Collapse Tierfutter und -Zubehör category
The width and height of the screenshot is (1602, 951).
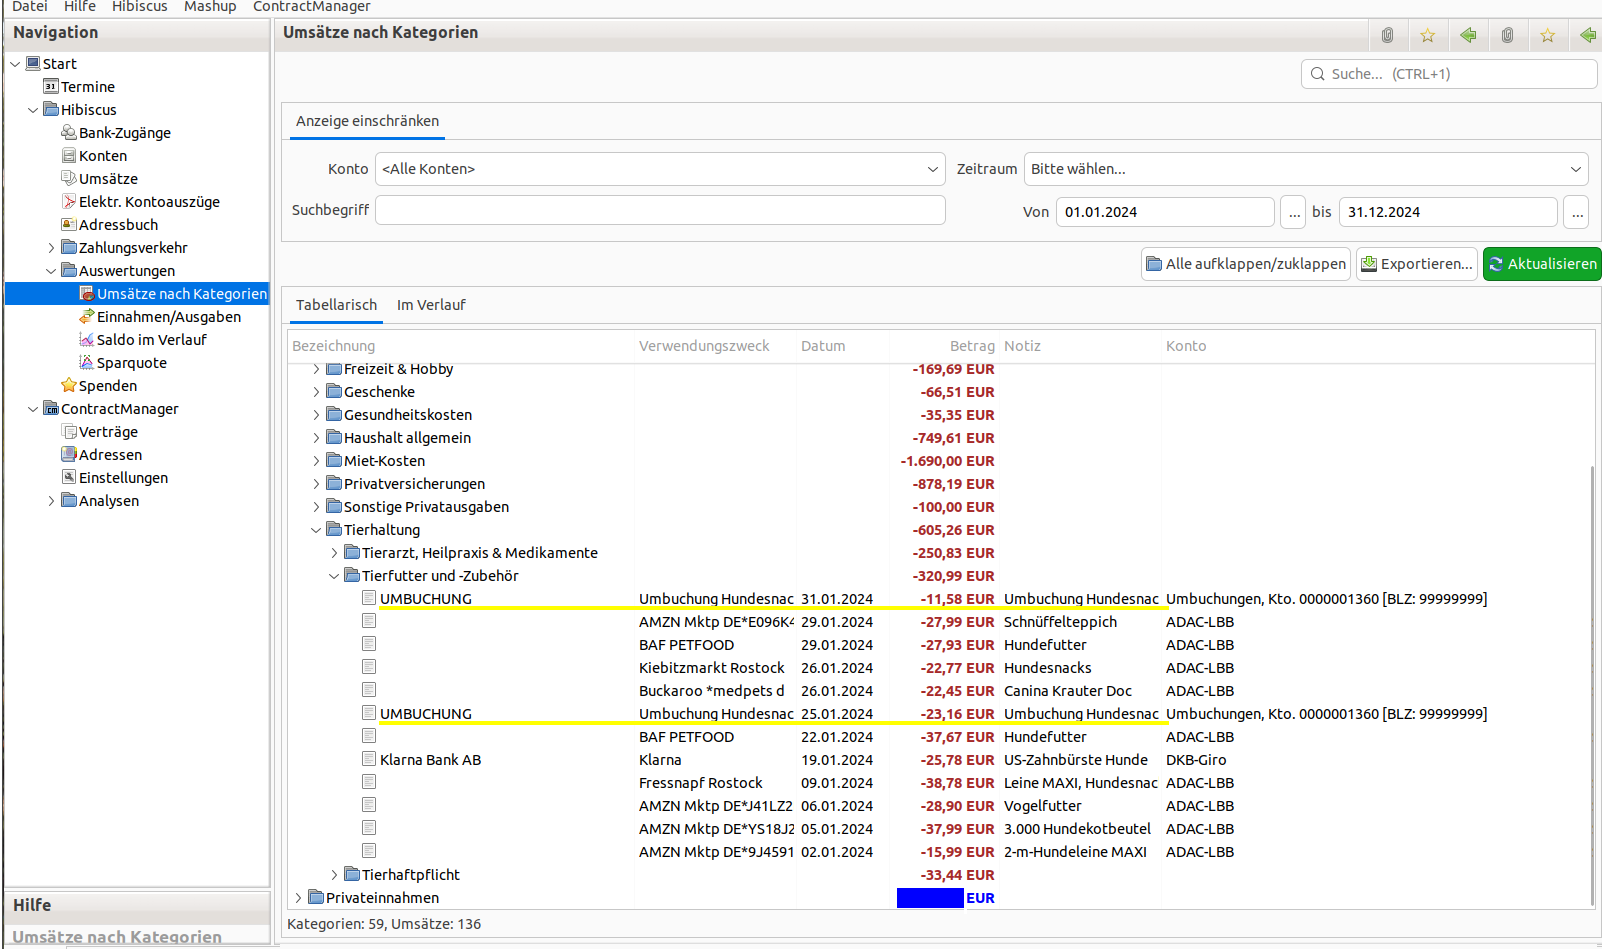(334, 576)
